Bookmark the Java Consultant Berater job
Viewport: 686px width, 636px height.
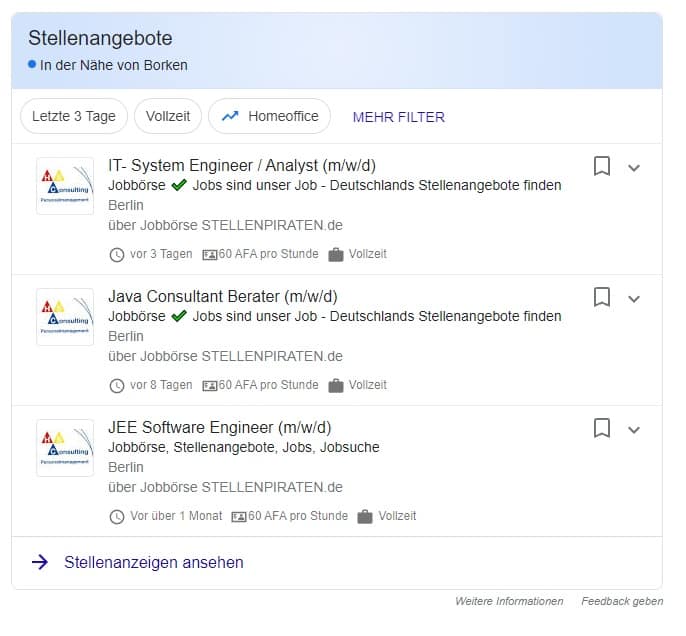click(x=602, y=297)
